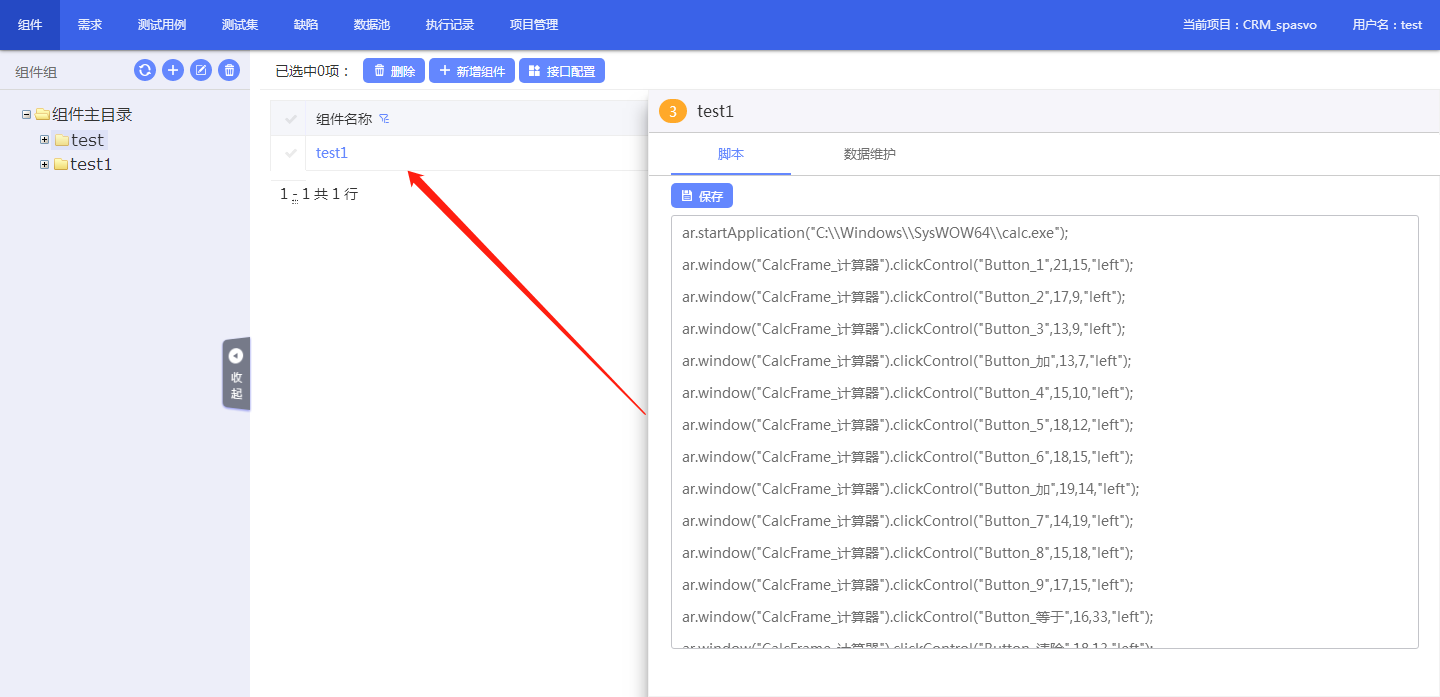Click the orange number 3 badge
Viewport: 1440px width, 697px height.
673,111
